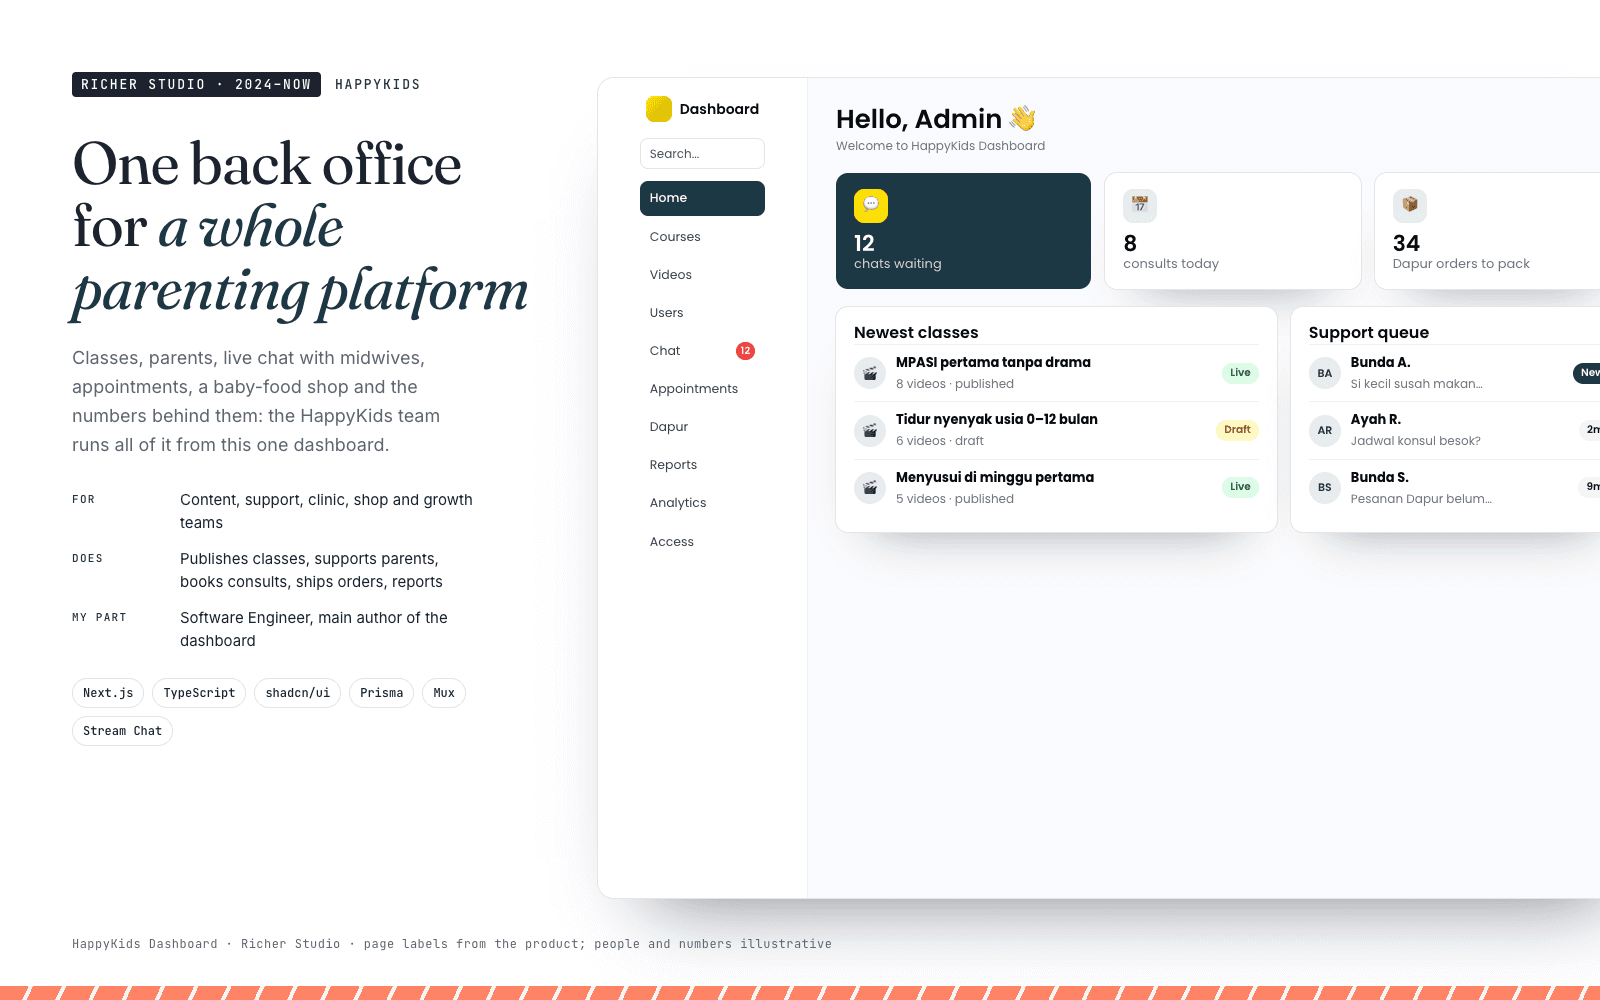Screen dimensions: 1600x1000
Task: Click '8 videos · published' text
Action: coord(955,384)
